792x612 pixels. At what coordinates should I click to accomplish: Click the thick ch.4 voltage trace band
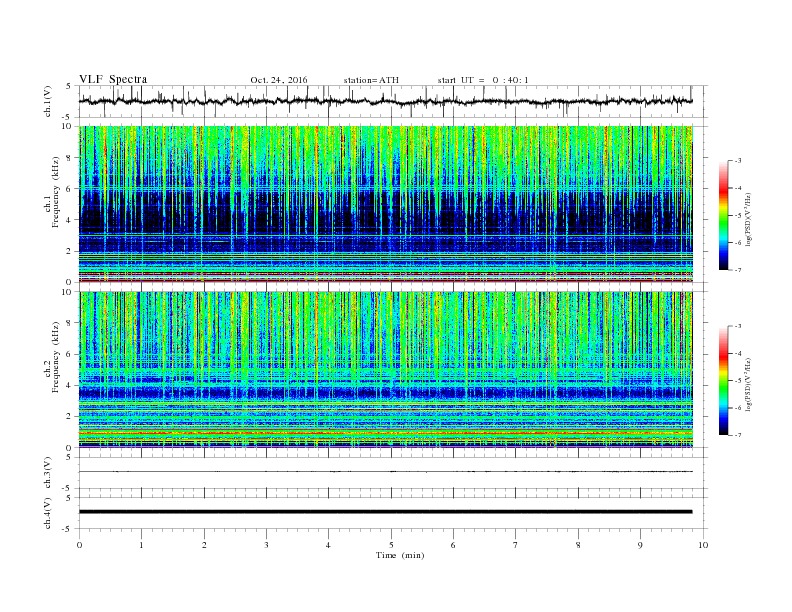point(386,512)
